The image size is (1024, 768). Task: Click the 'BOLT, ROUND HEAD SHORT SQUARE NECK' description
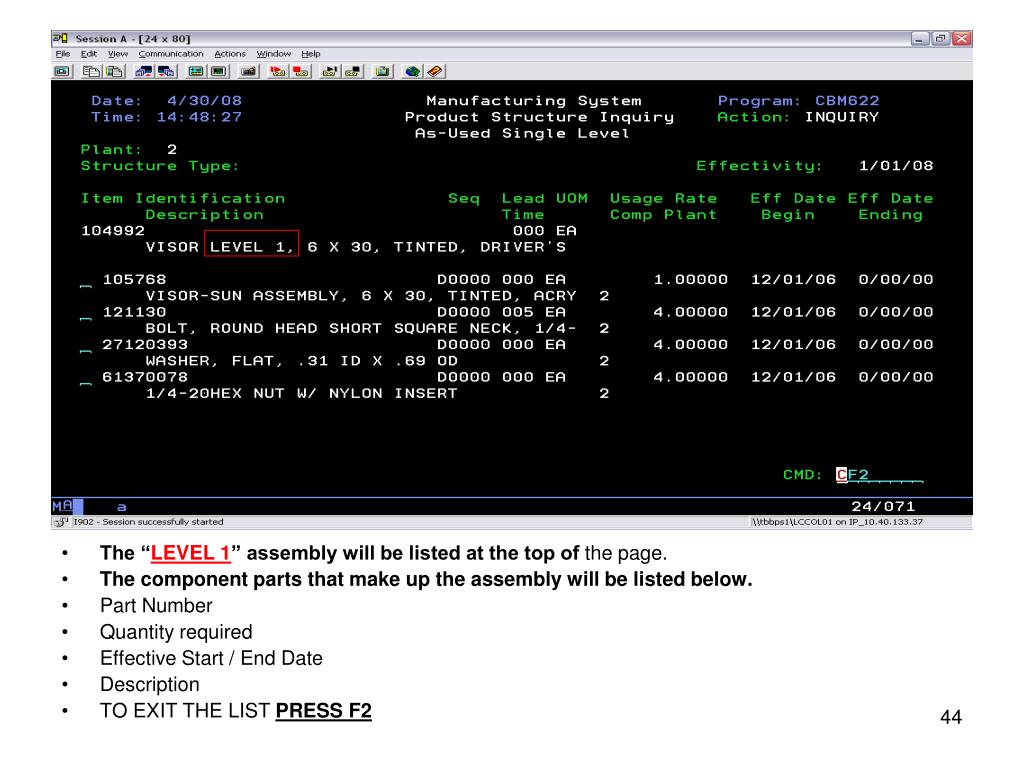[360, 328]
